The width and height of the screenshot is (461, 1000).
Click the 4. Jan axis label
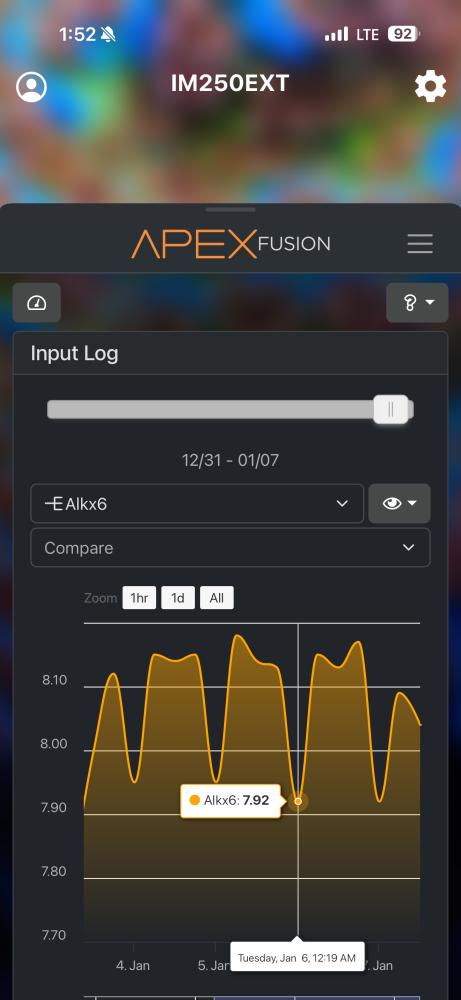[133, 966]
